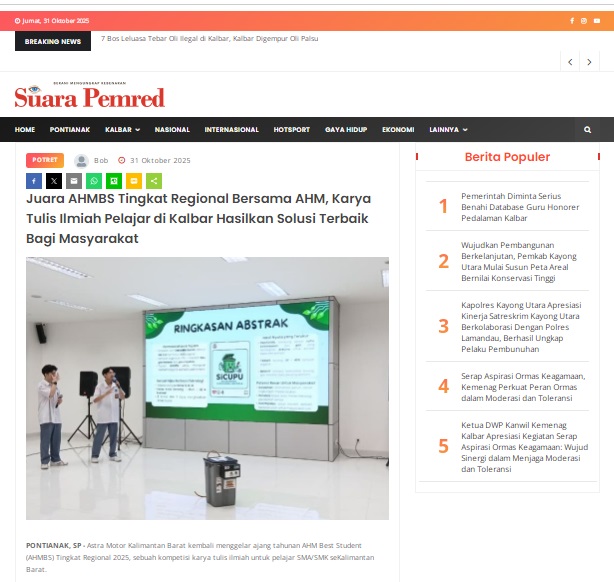Viewport: 614px width, 582px height.
Task: Click the green share icon in the row
Action: pyautogui.click(x=154, y=181)
